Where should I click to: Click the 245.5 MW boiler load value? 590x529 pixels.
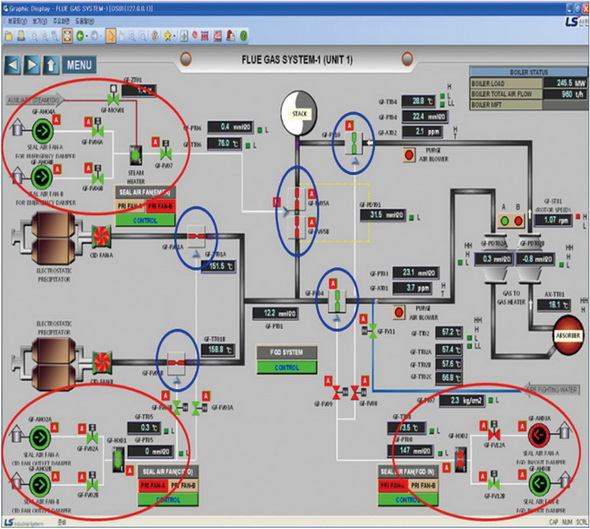566,83
